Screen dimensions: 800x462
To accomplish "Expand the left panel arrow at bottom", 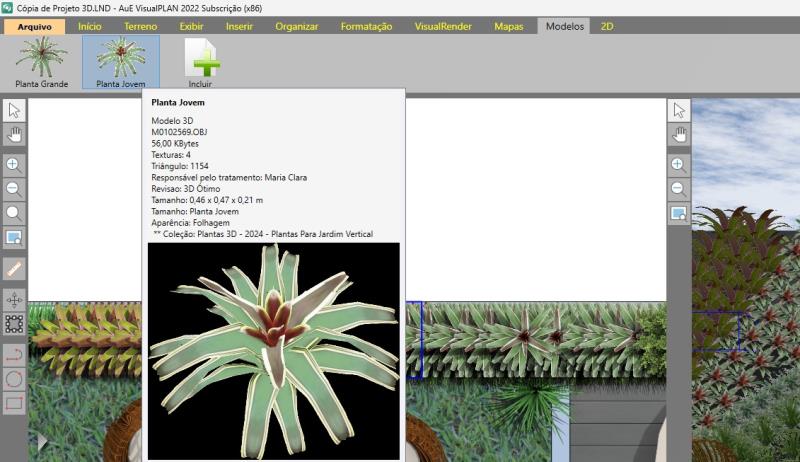I will tap(42, 441).
